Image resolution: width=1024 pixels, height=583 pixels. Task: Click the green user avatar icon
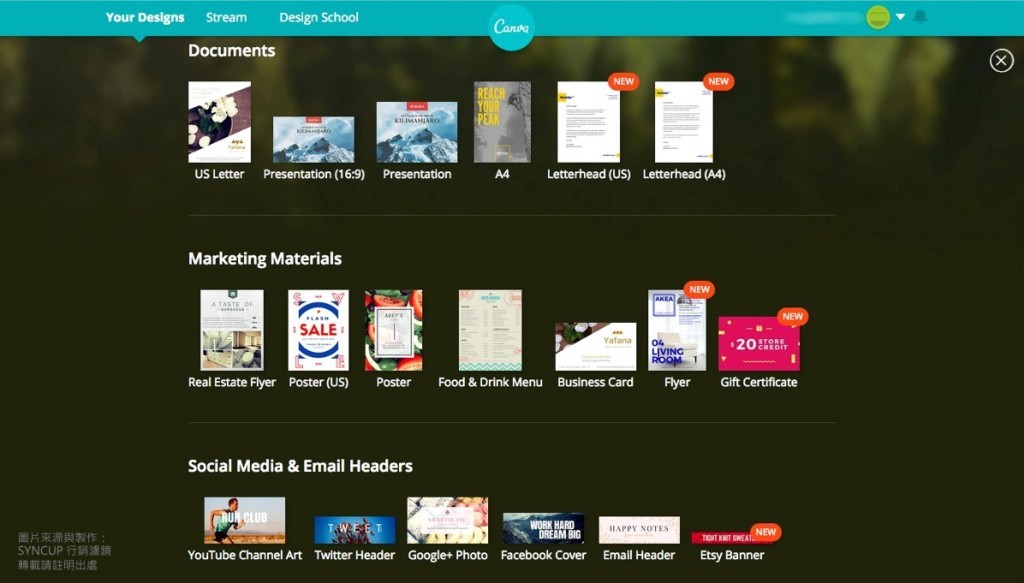[x=877, y=17]
